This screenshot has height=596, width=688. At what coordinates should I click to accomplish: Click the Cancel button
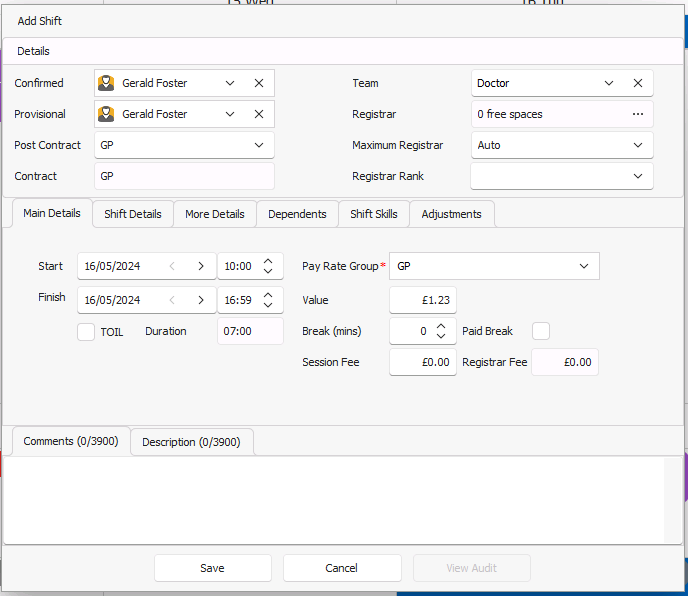[342, 568]
